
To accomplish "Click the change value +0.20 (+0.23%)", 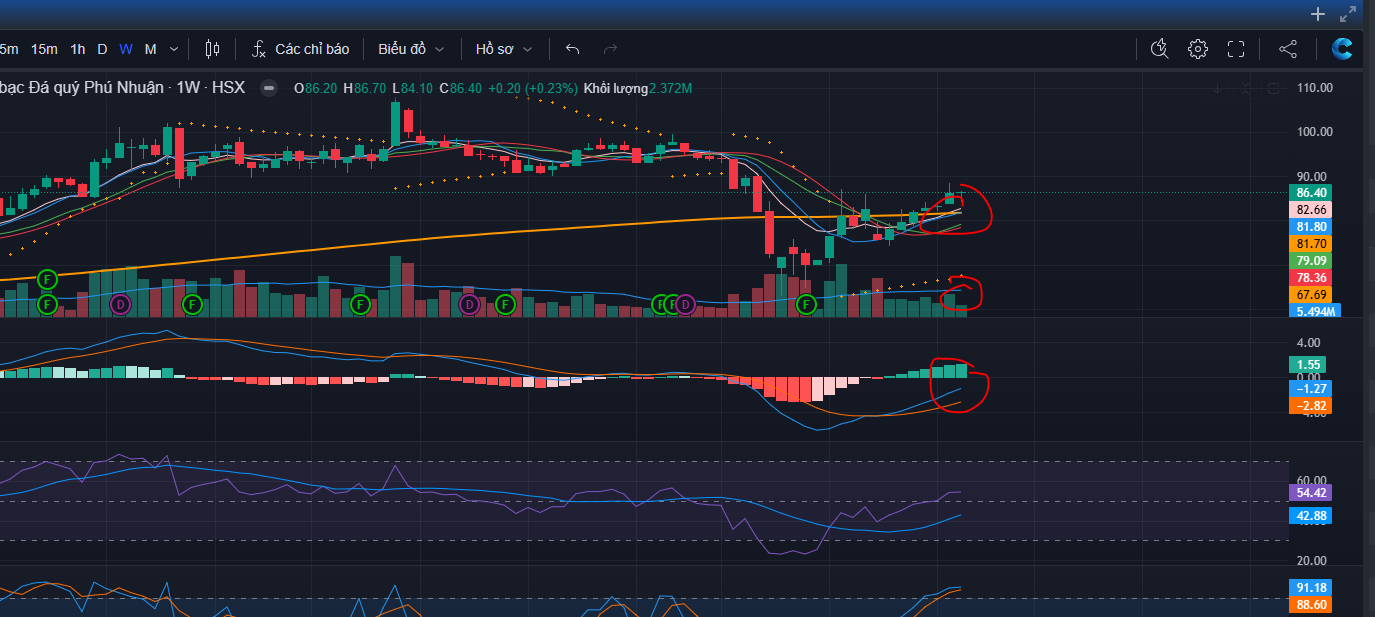I will tap(532, 88).
